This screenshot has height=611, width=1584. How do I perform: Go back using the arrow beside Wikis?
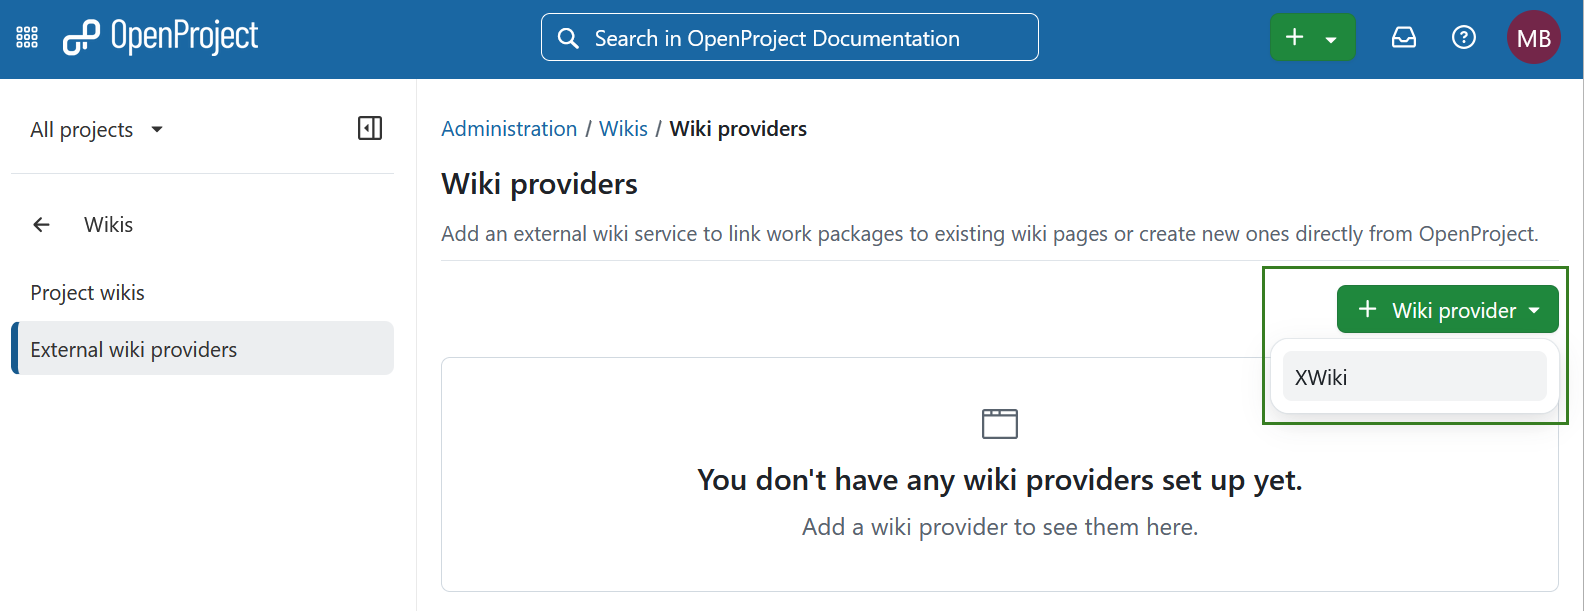click(x=41, y=225)
